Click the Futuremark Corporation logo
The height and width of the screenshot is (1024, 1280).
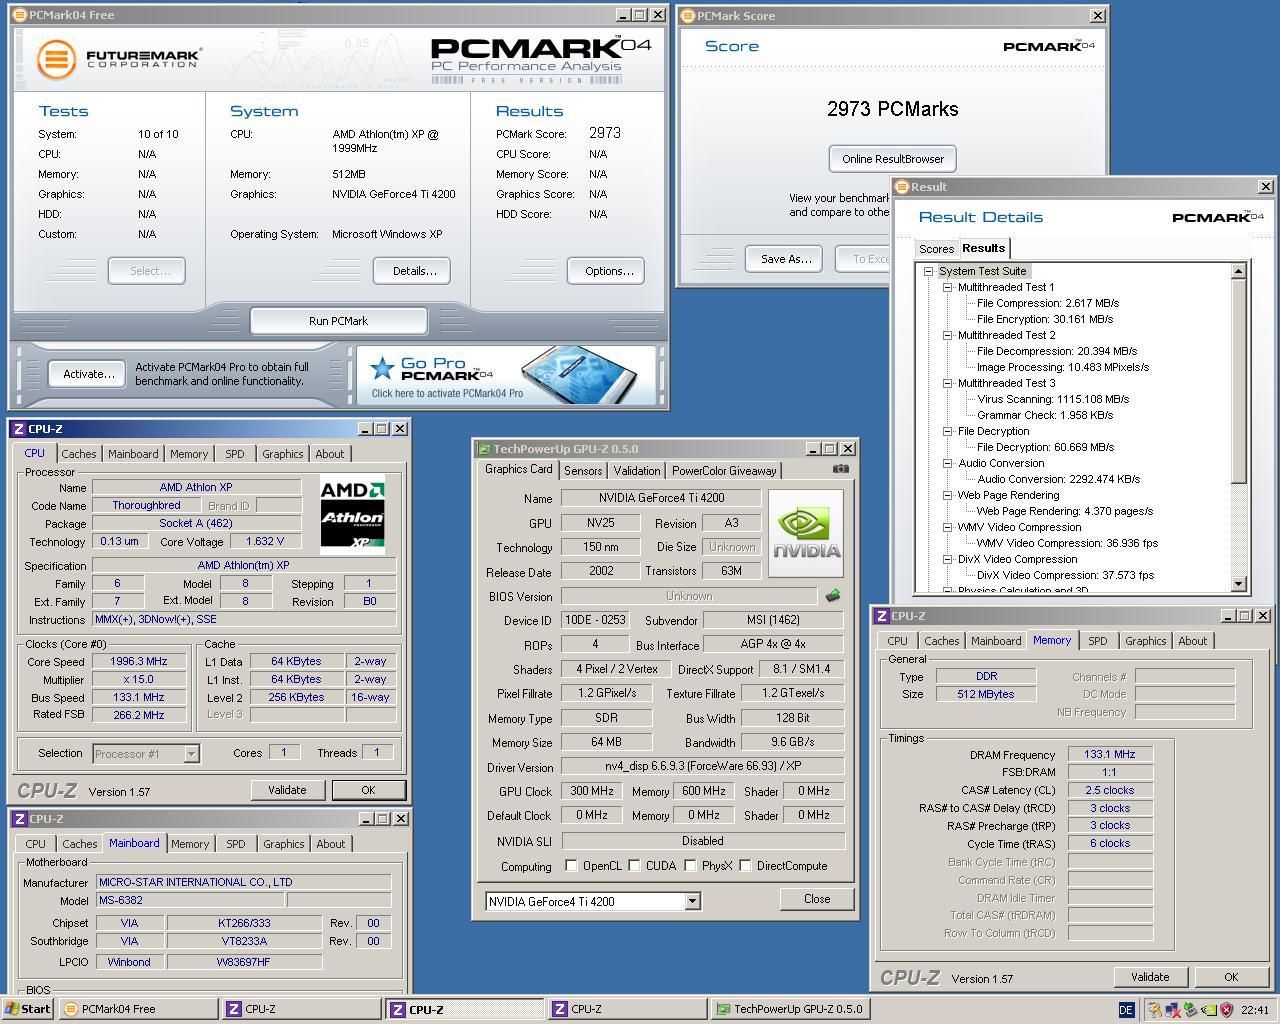click(119, 58)
